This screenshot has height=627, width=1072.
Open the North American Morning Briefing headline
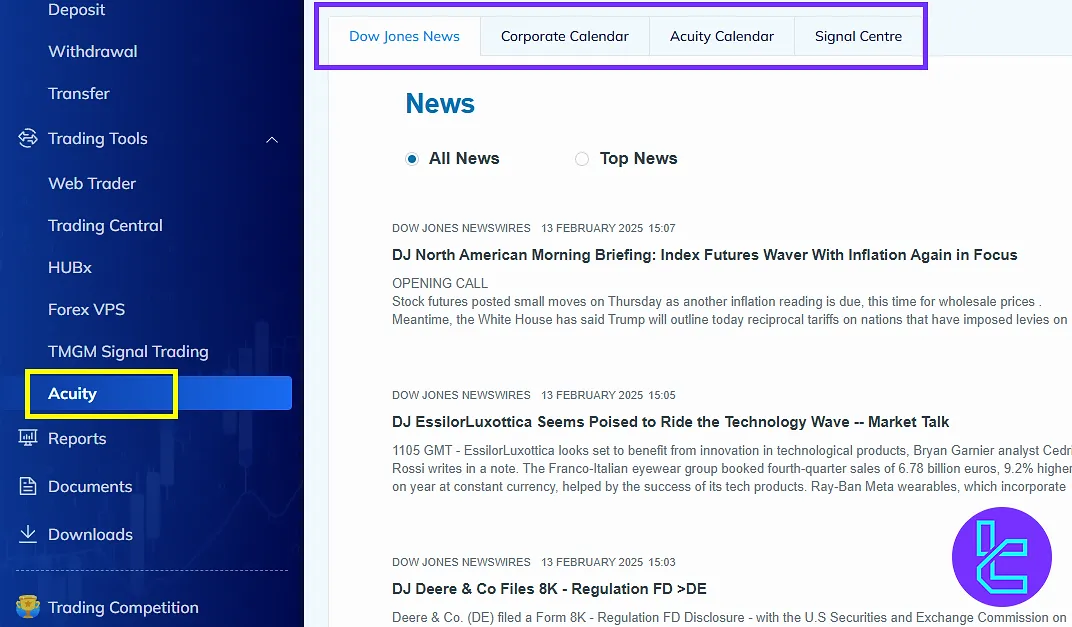pyautogui.click(x=704, y=255)
